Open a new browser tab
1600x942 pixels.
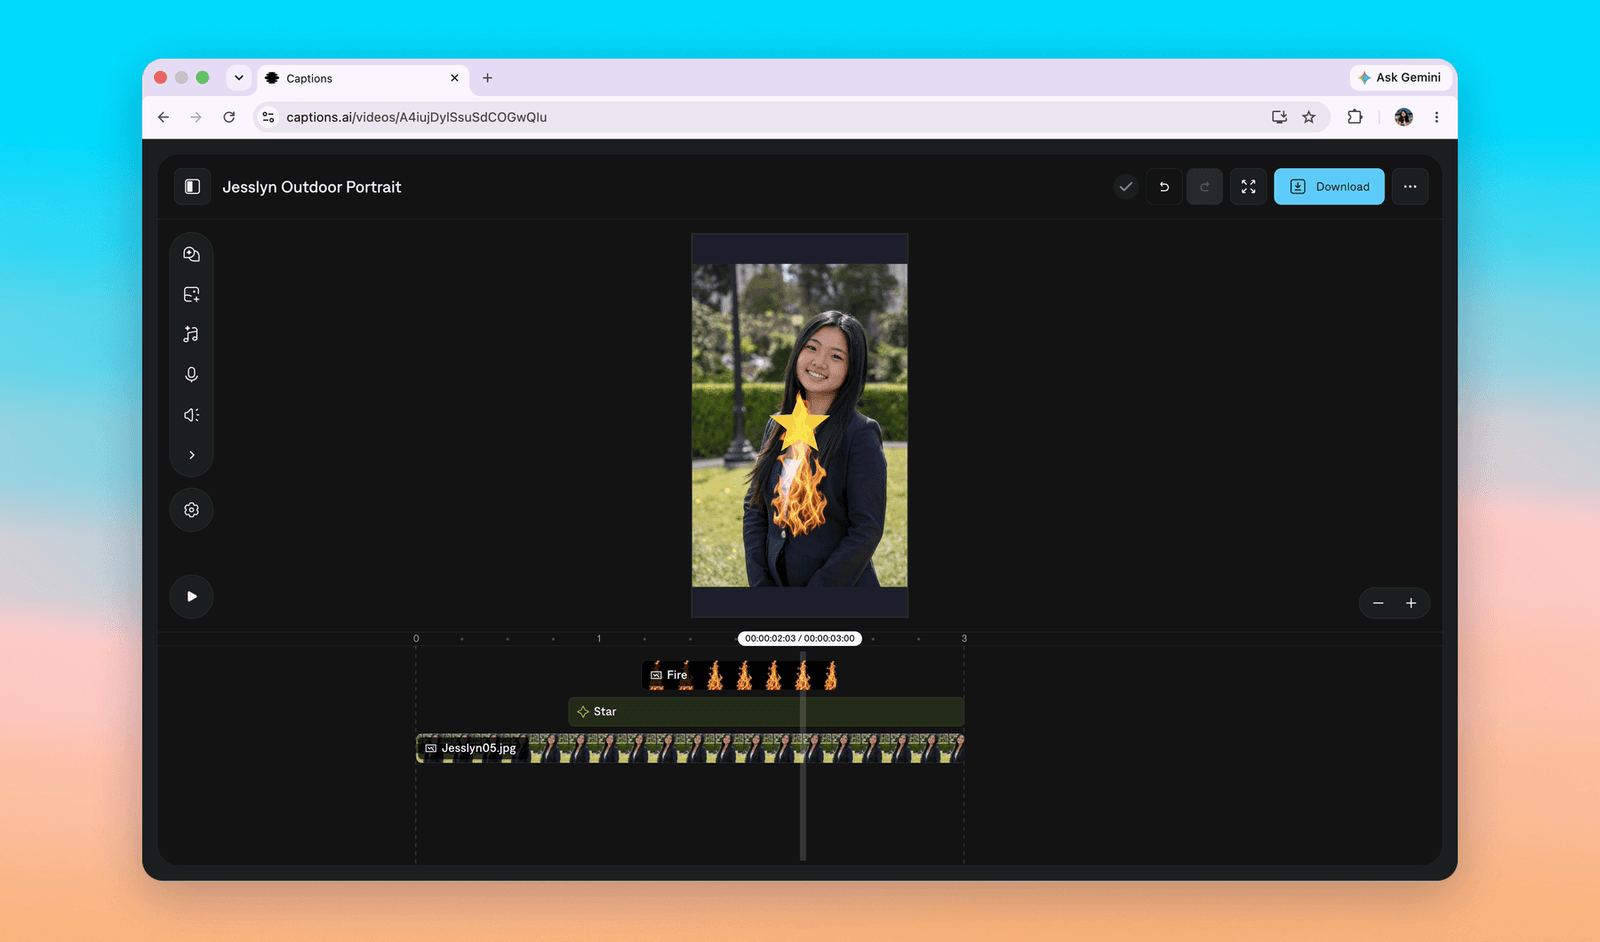click(488, 78)
